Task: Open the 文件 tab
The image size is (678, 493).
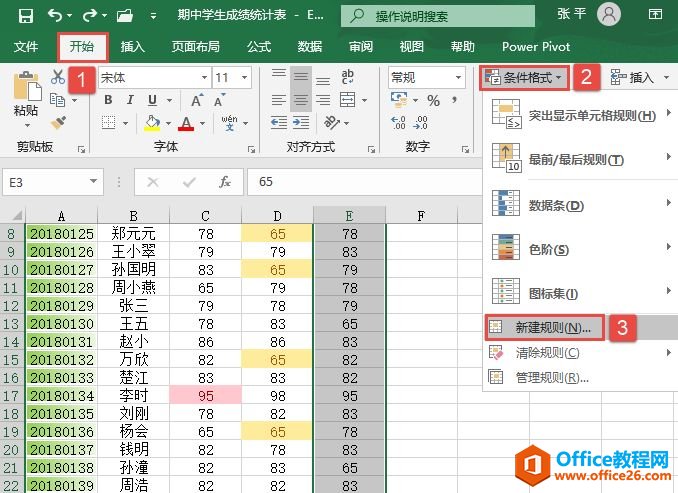Action: (x=26, y=46)
